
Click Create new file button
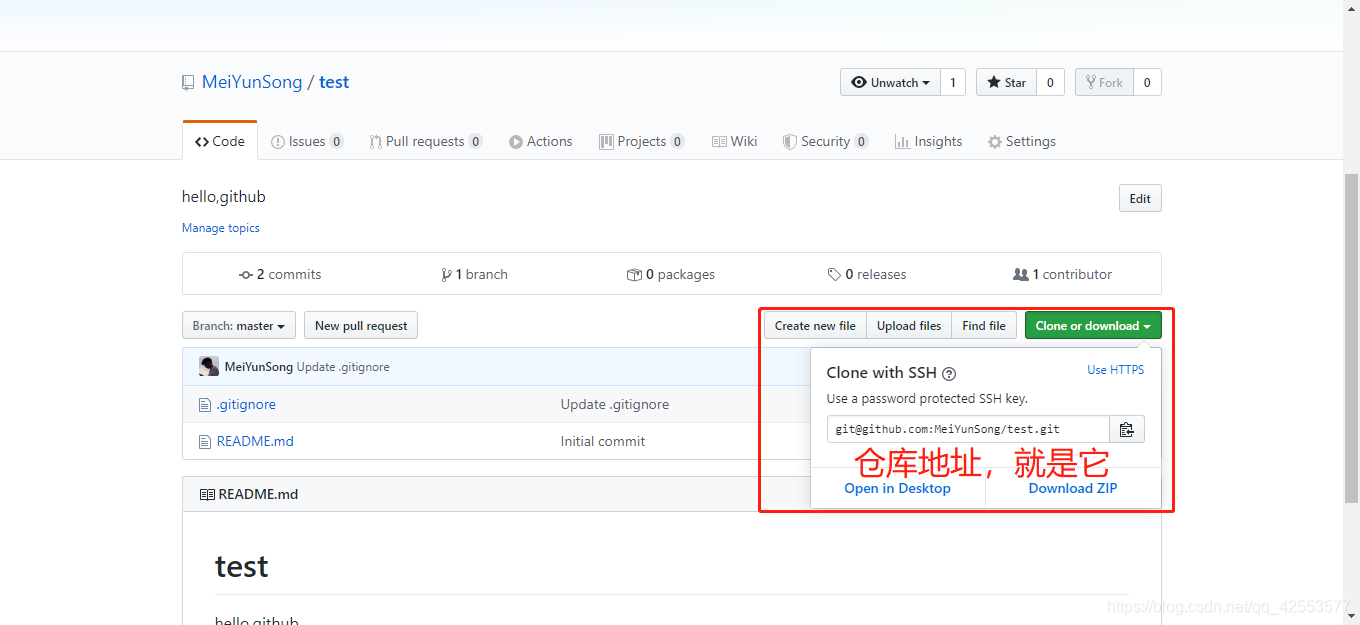pyautogui.click(x=815, y=325)
